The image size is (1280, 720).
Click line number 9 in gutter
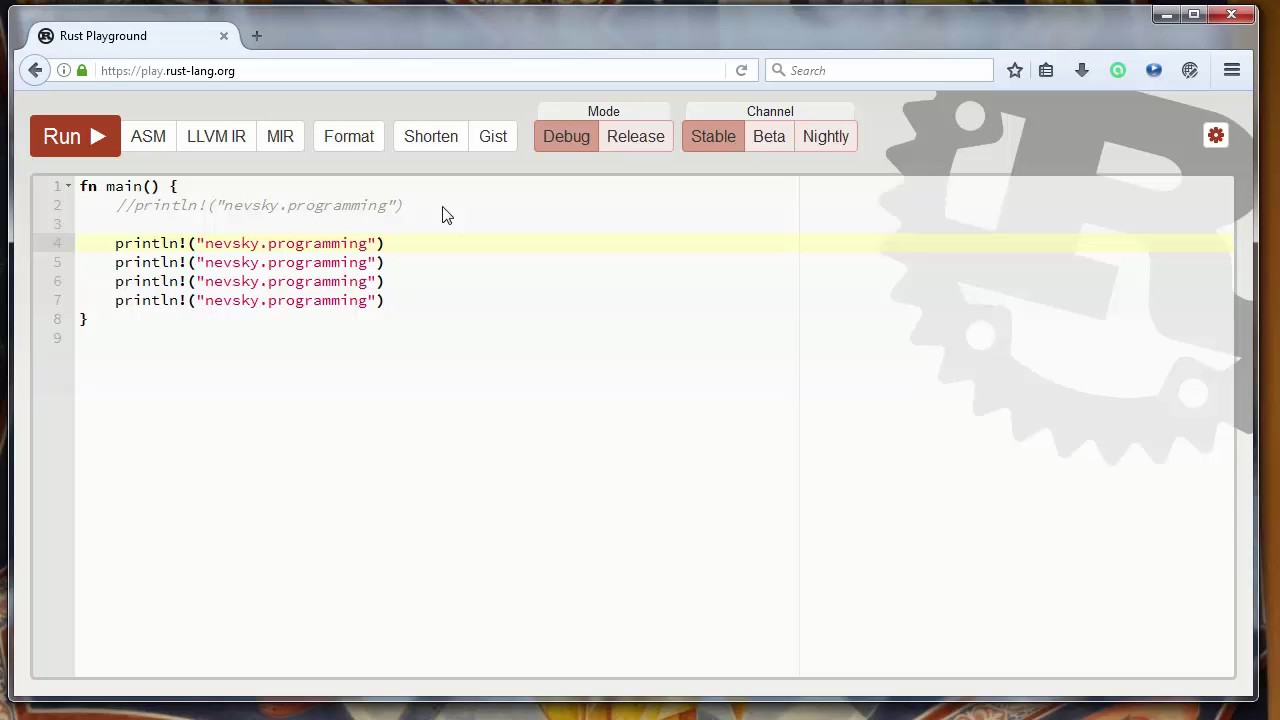coord(57,338)
